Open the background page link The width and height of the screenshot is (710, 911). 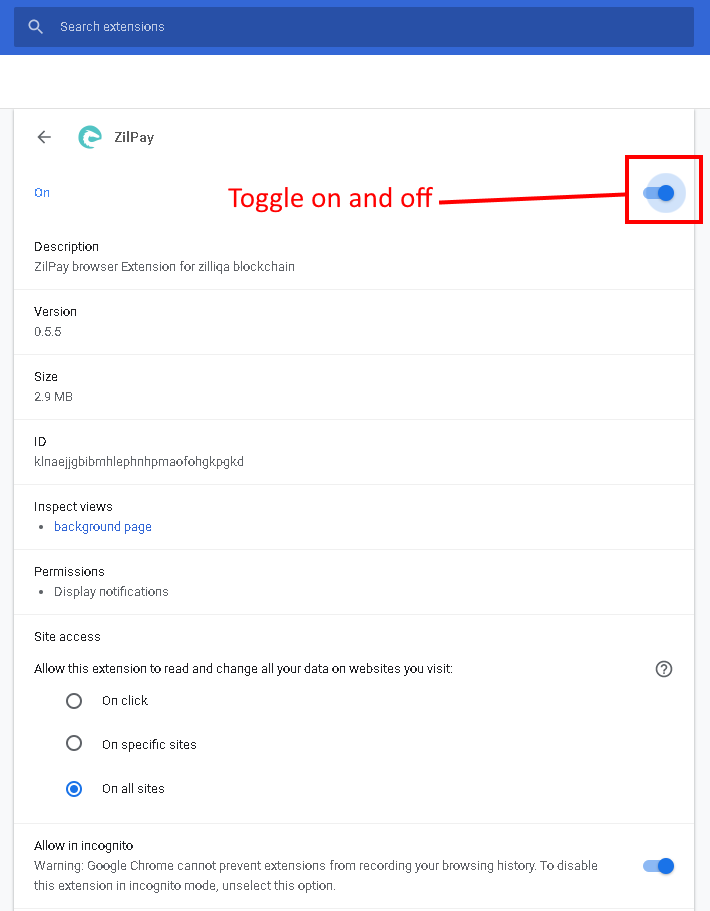tap(103, 526)
